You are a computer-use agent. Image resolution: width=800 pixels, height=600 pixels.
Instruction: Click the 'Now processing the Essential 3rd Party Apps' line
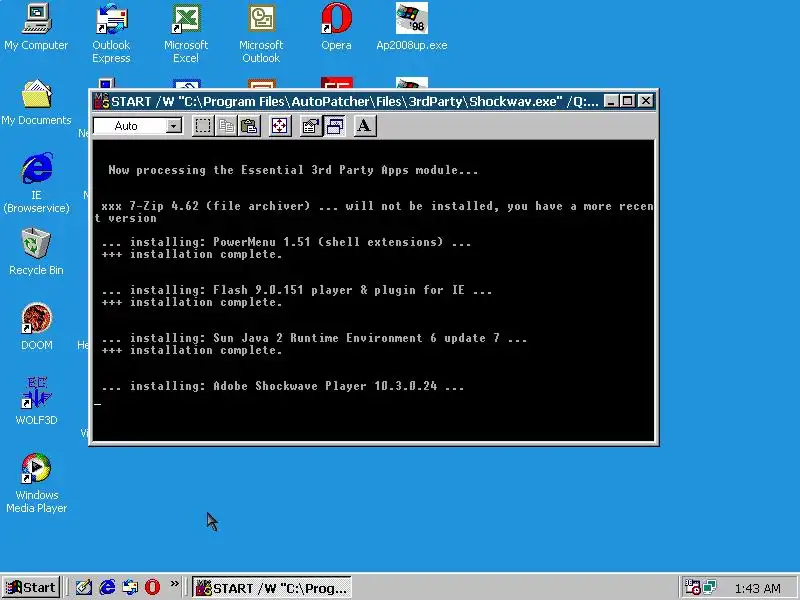(x=293, y=170)
